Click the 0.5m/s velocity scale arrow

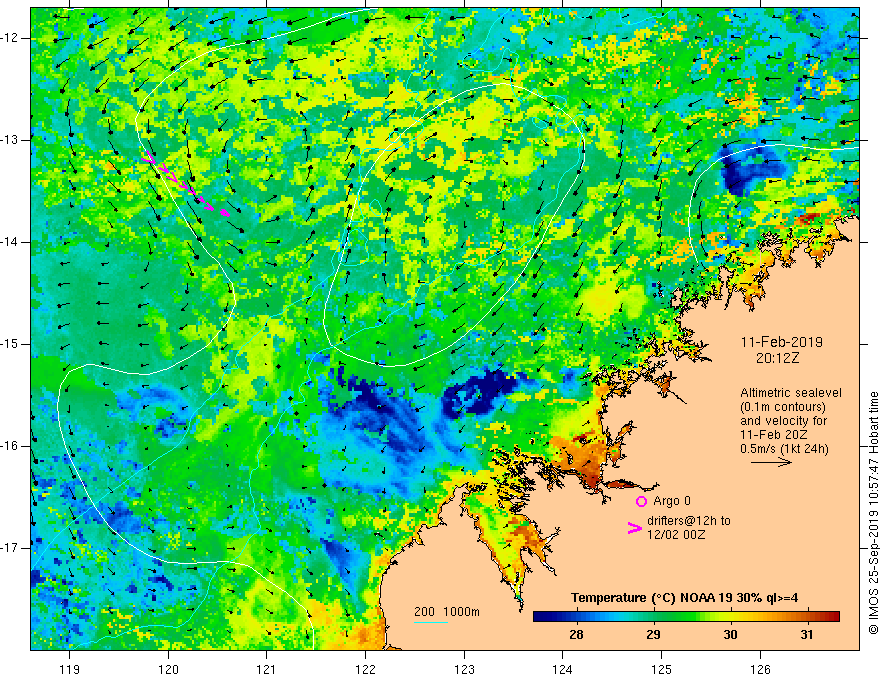point(771,462)
